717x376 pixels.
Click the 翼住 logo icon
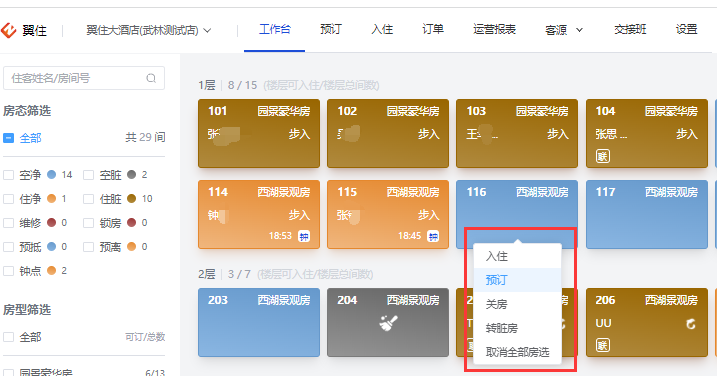click(x=8, y=30)
